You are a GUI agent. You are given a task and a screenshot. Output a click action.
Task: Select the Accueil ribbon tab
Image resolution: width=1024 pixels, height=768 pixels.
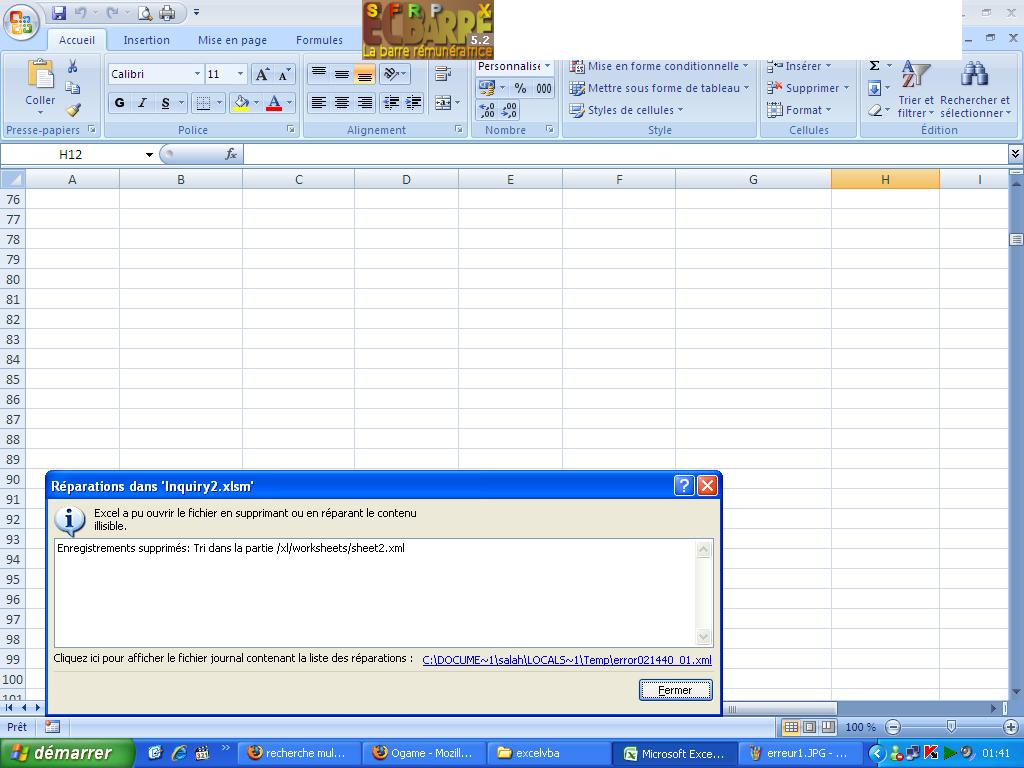point(76,40)
